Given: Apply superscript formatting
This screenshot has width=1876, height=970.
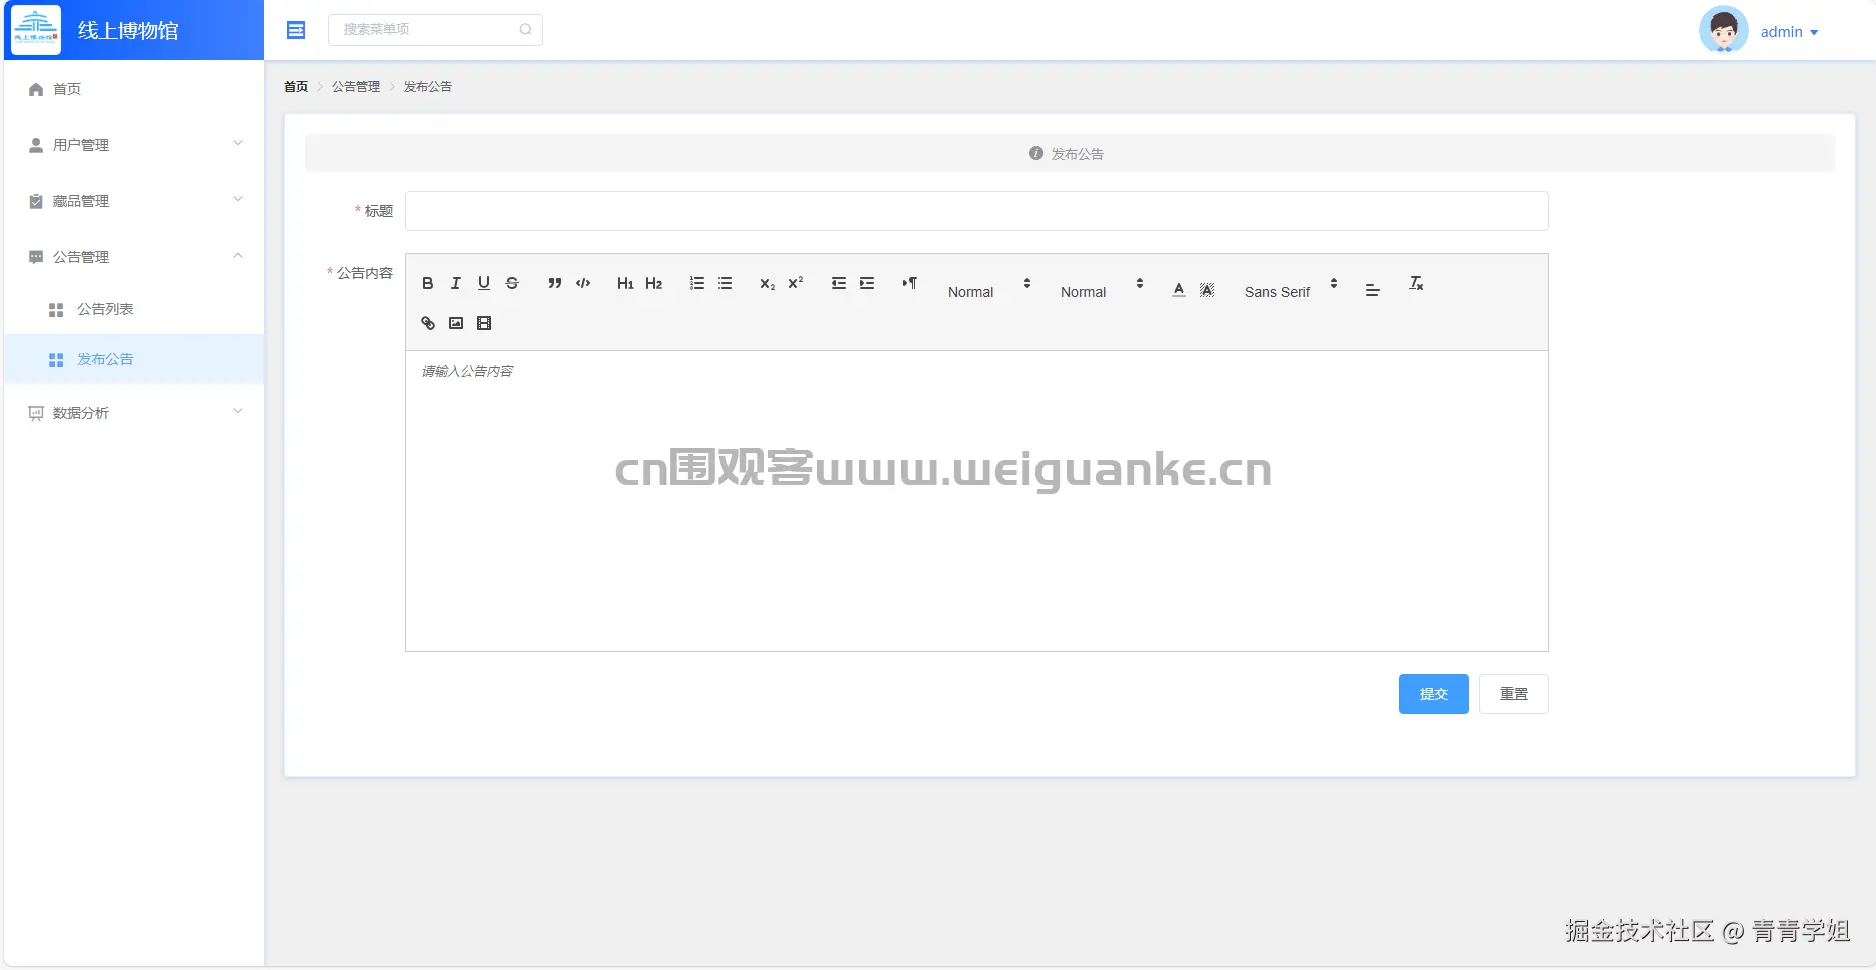Looking at the screenshot, I should (796, 283).
